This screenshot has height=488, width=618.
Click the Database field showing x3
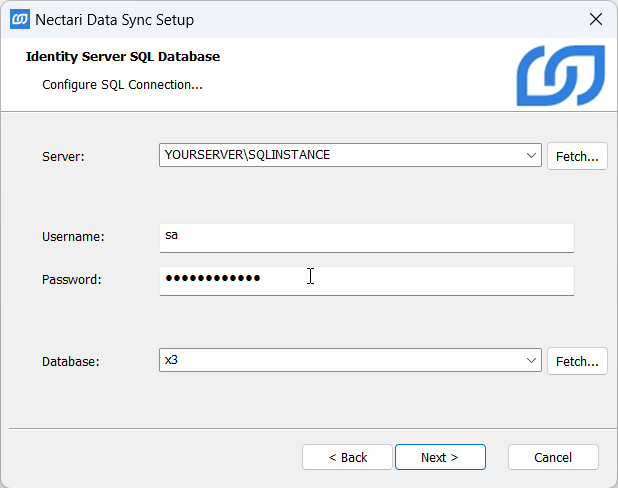340,361
